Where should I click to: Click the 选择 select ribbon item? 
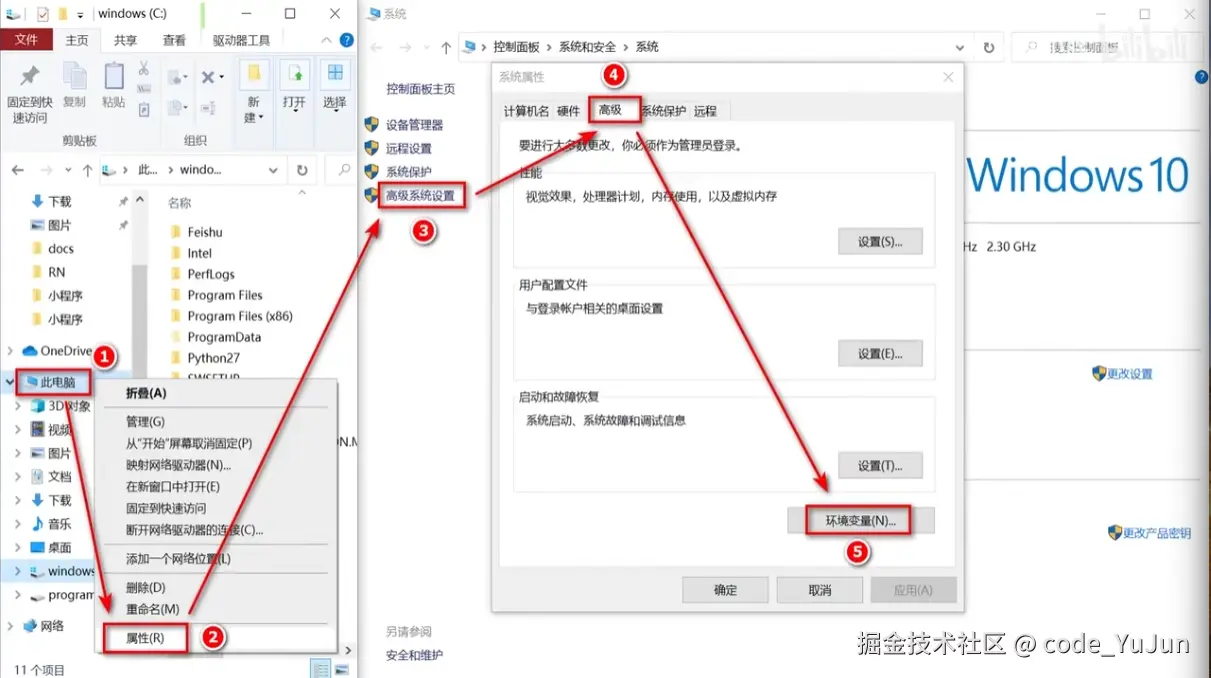[x=335, y=85]
